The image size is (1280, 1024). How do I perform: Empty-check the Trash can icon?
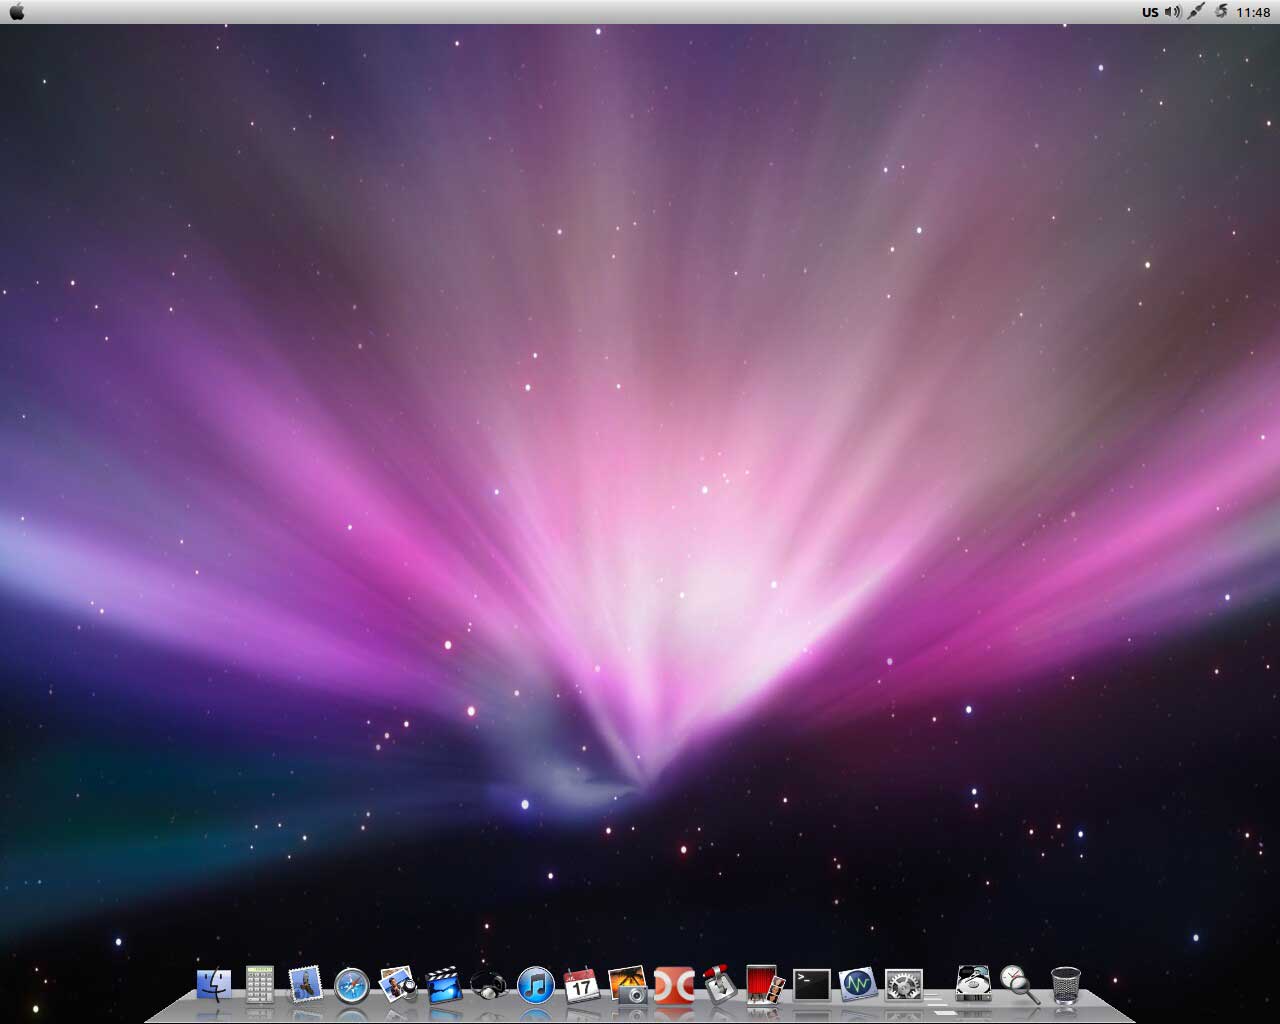click(1066, 985)
